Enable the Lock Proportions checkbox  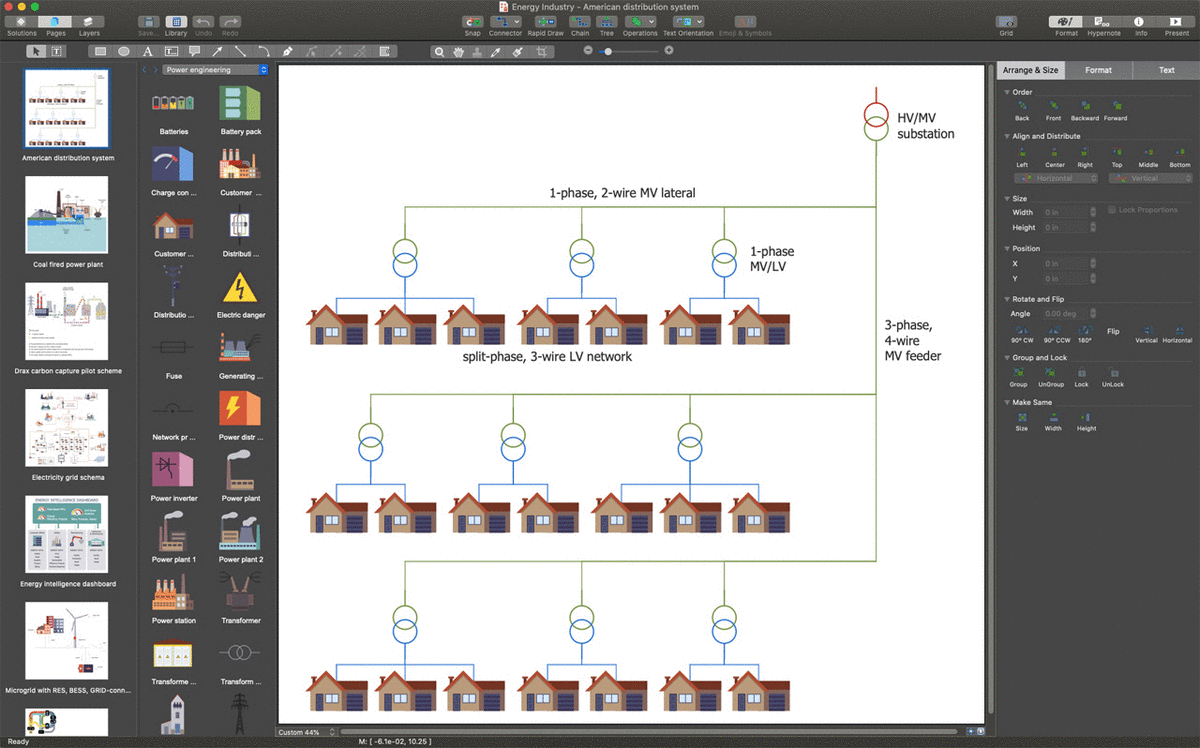(1112, 210)
